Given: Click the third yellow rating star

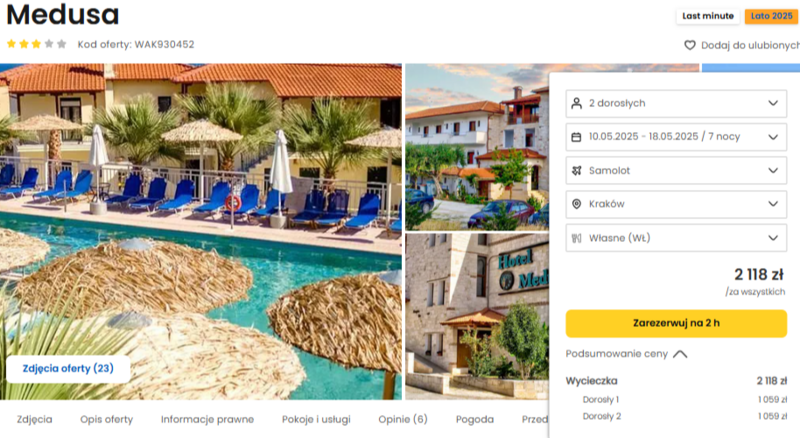Looking at the screenshot, I should tap(36, 44).
